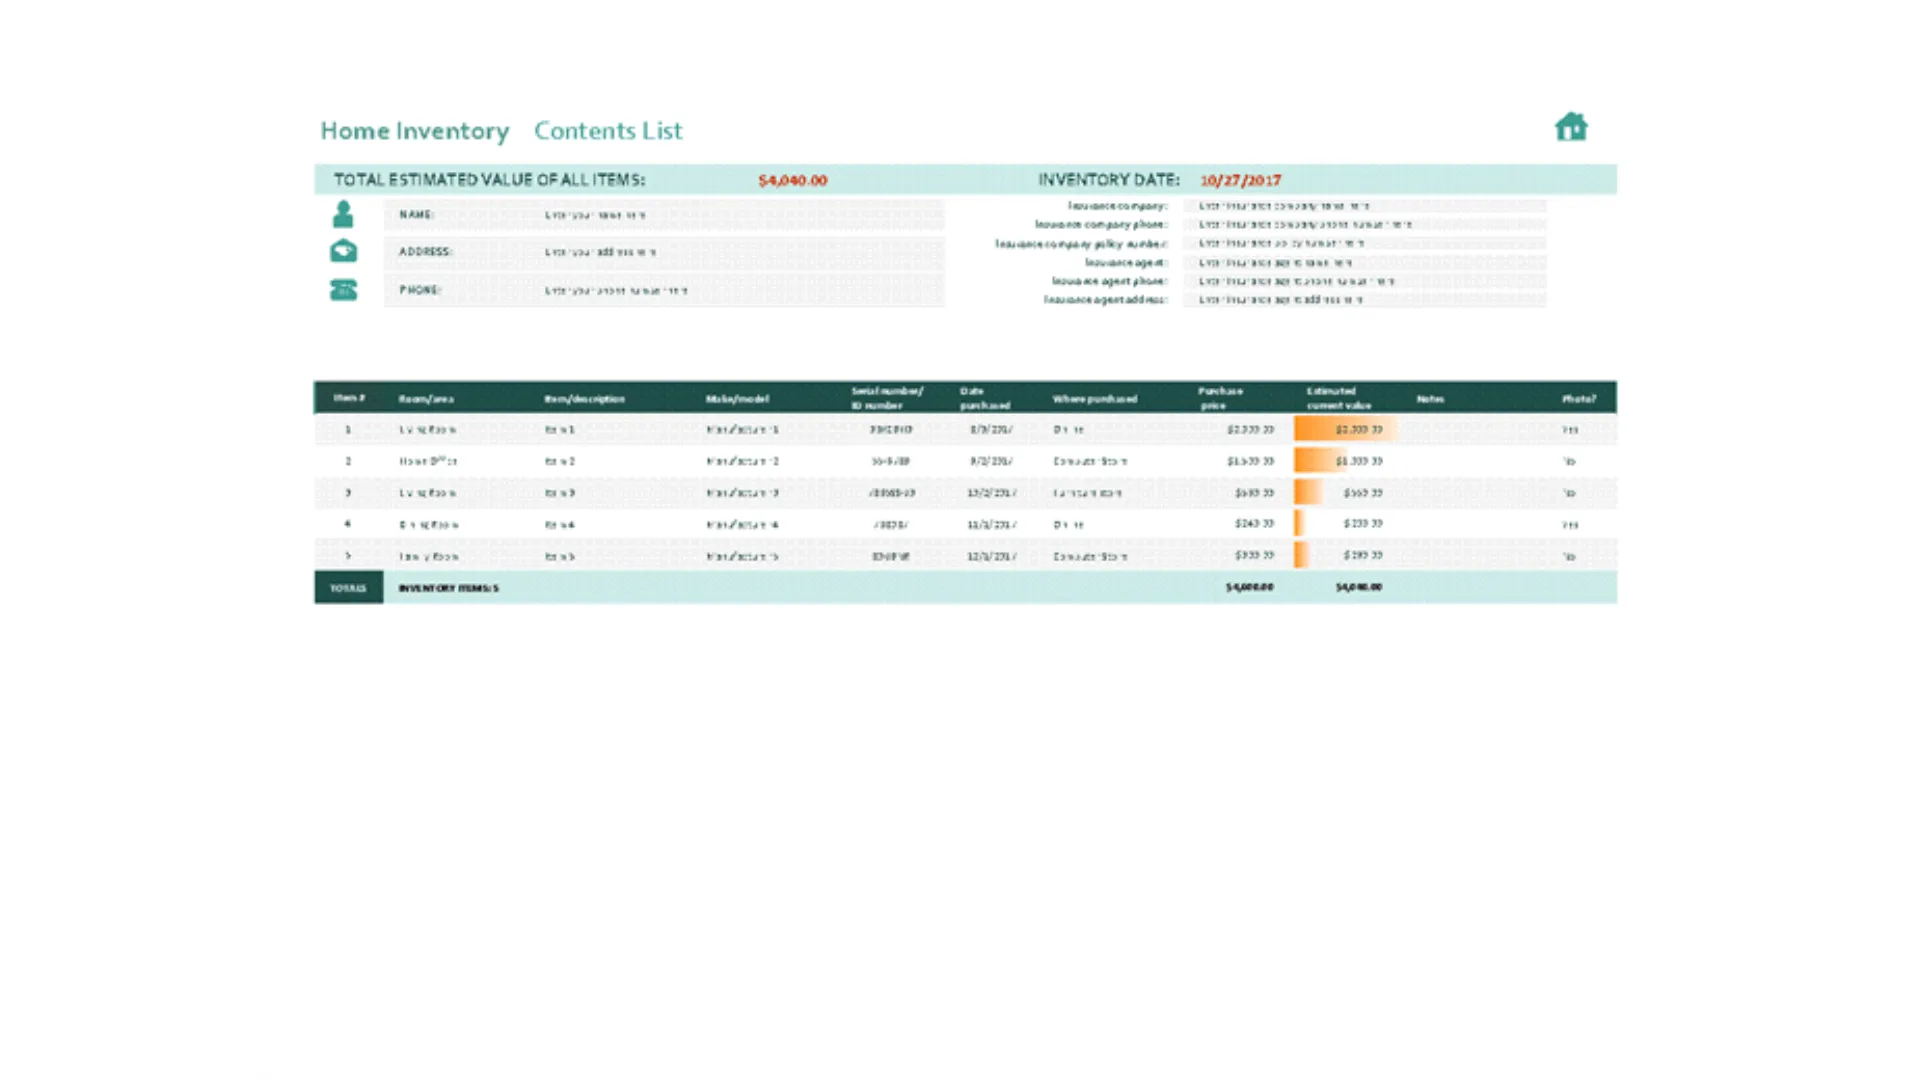Click the row 1 orange estimated value bar
This screenshot has width=1920, height=1080.
point(1345,429)
